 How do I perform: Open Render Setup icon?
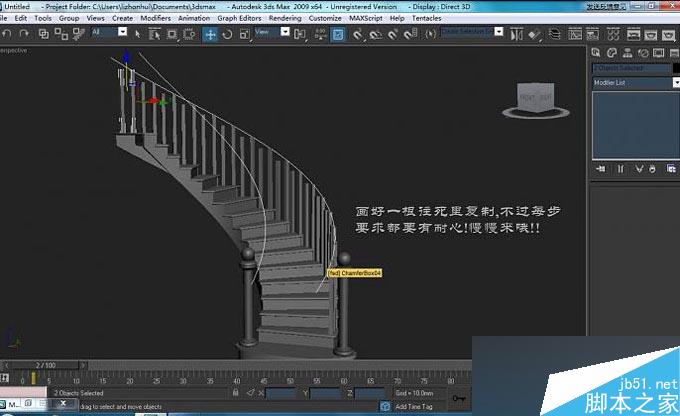[x=633, y=34]
